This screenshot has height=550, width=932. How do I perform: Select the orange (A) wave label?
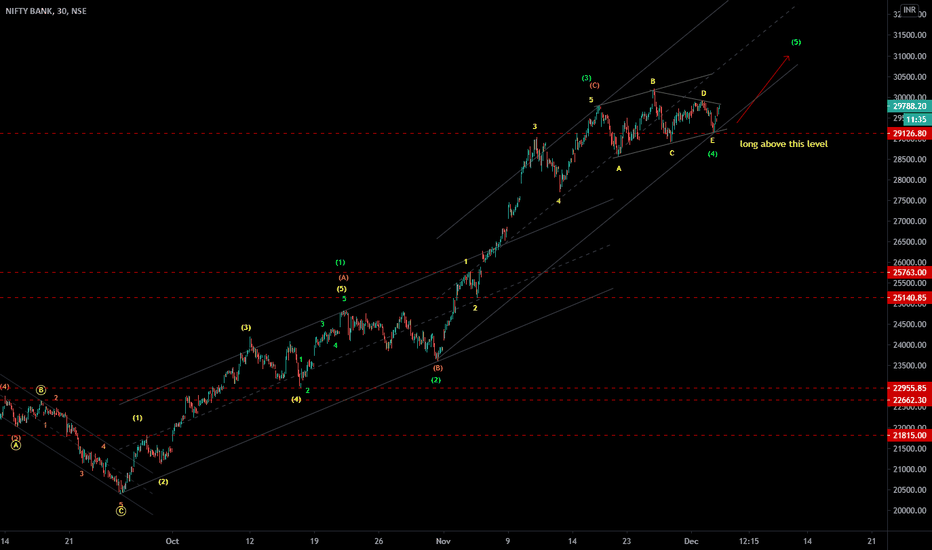coord(344,278)
